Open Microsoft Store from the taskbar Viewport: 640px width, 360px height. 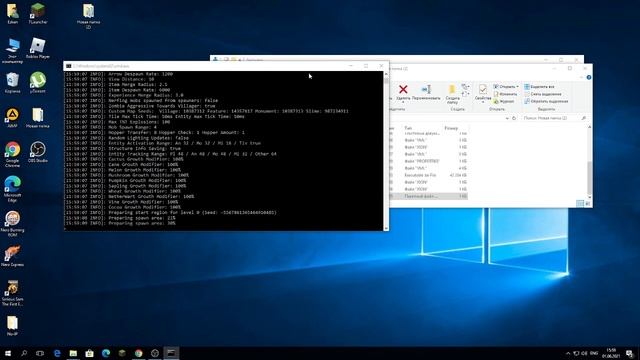[x=89, y=353]
